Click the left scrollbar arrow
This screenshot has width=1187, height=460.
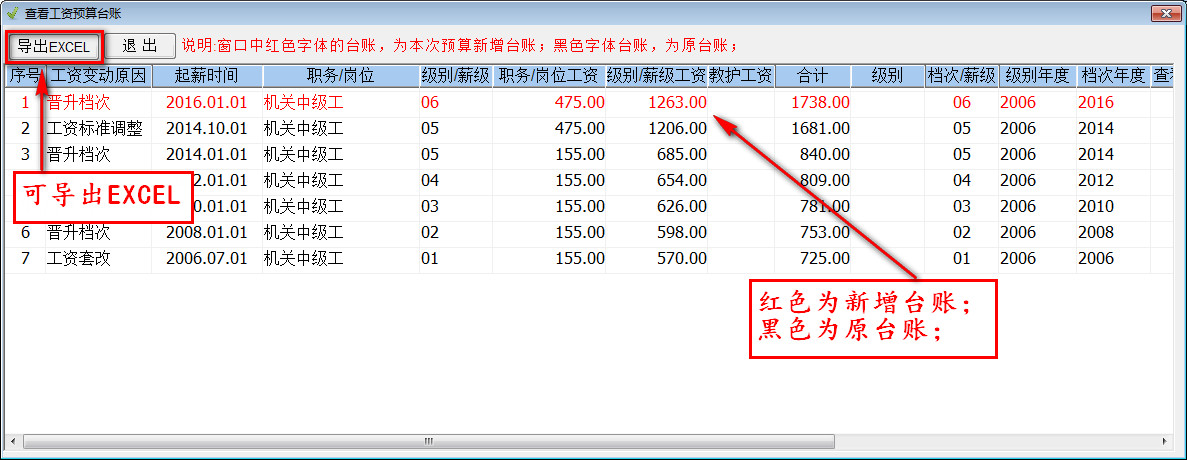click(12, 441)
